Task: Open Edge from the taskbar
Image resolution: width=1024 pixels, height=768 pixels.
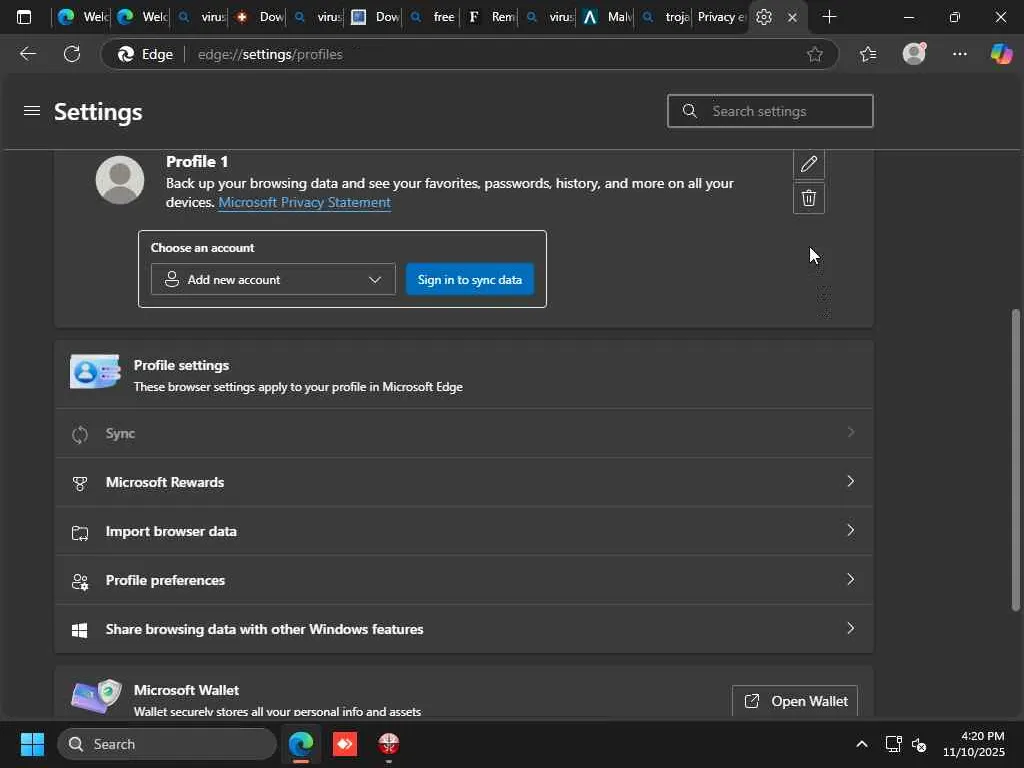Action: pyautogui.click(x=301, y=744)
